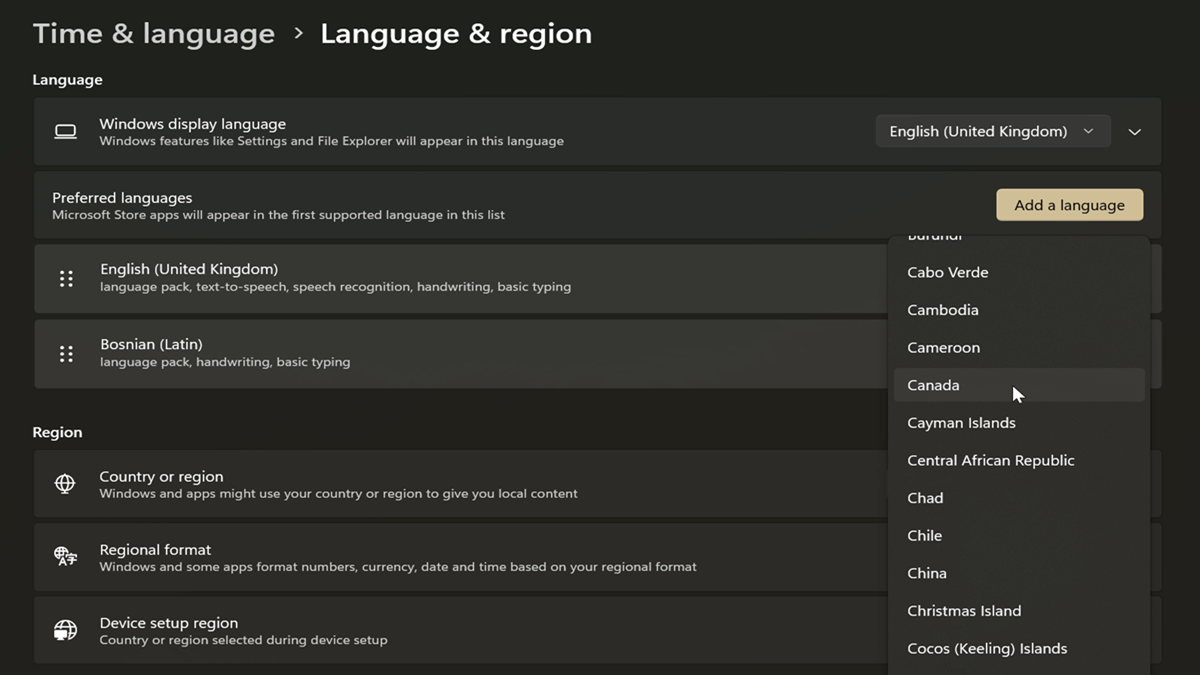Navigate back via Time & language breadcrumb
This screenshot has width=1200, height=675.
click(153, 33)
